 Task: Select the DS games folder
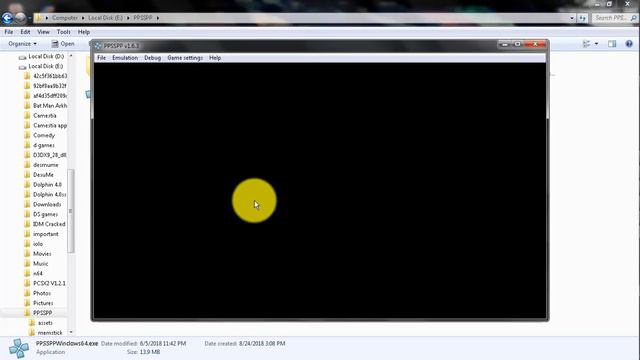tap(45, 214)
